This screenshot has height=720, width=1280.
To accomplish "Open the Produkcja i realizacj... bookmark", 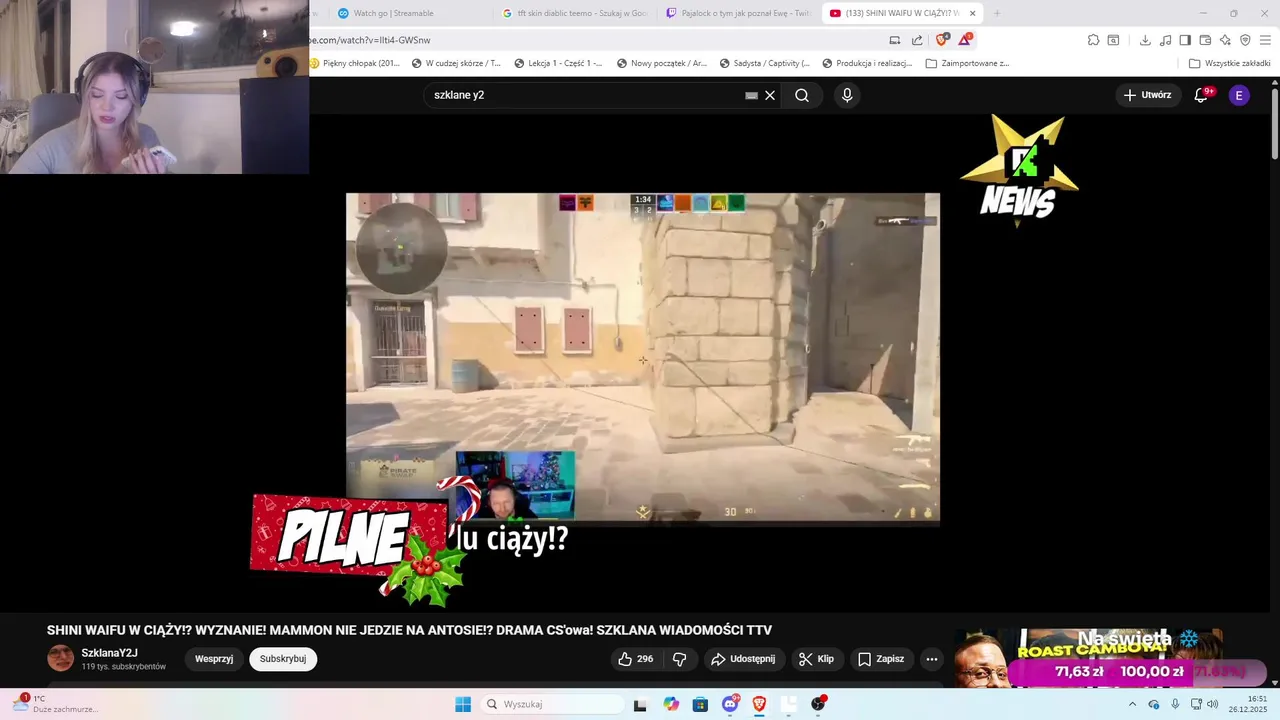I will [867, 63].
